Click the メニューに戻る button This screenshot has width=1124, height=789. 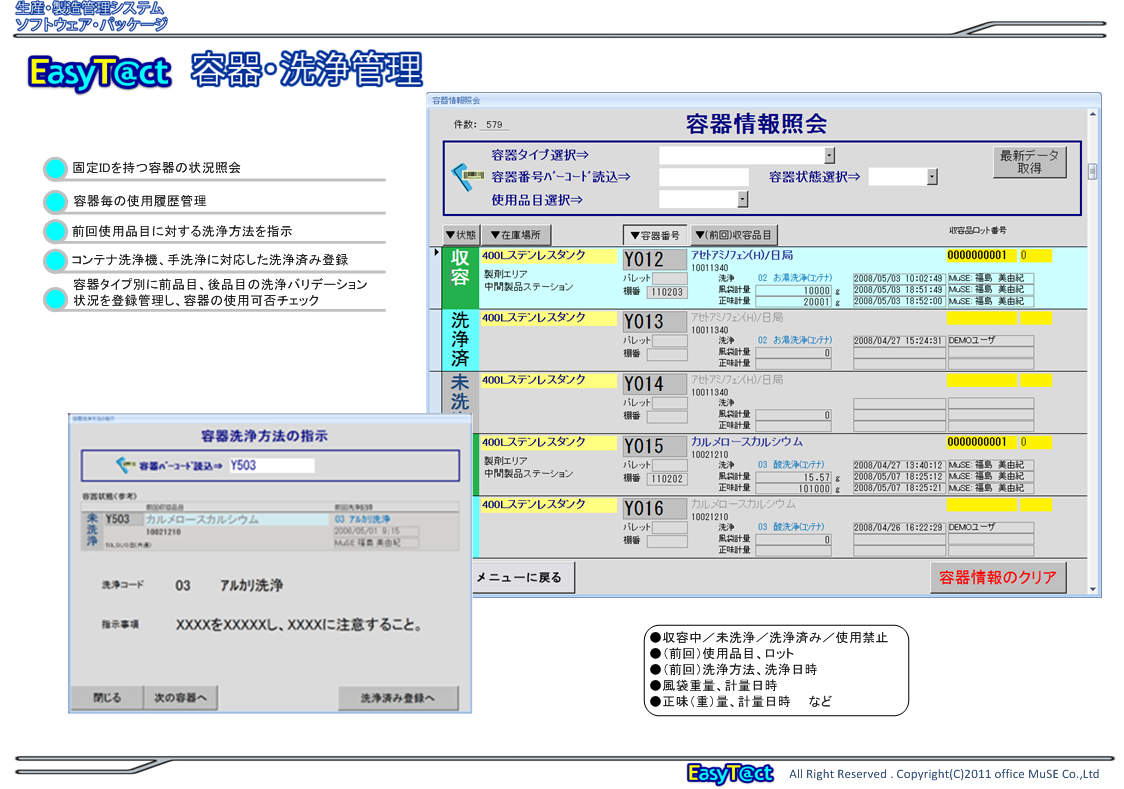(x=522, y=578)
